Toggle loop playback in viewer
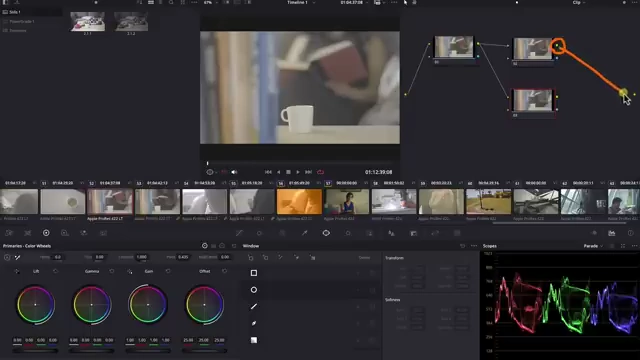The height and width of the screenshot is (360, 640). point(320,172)
